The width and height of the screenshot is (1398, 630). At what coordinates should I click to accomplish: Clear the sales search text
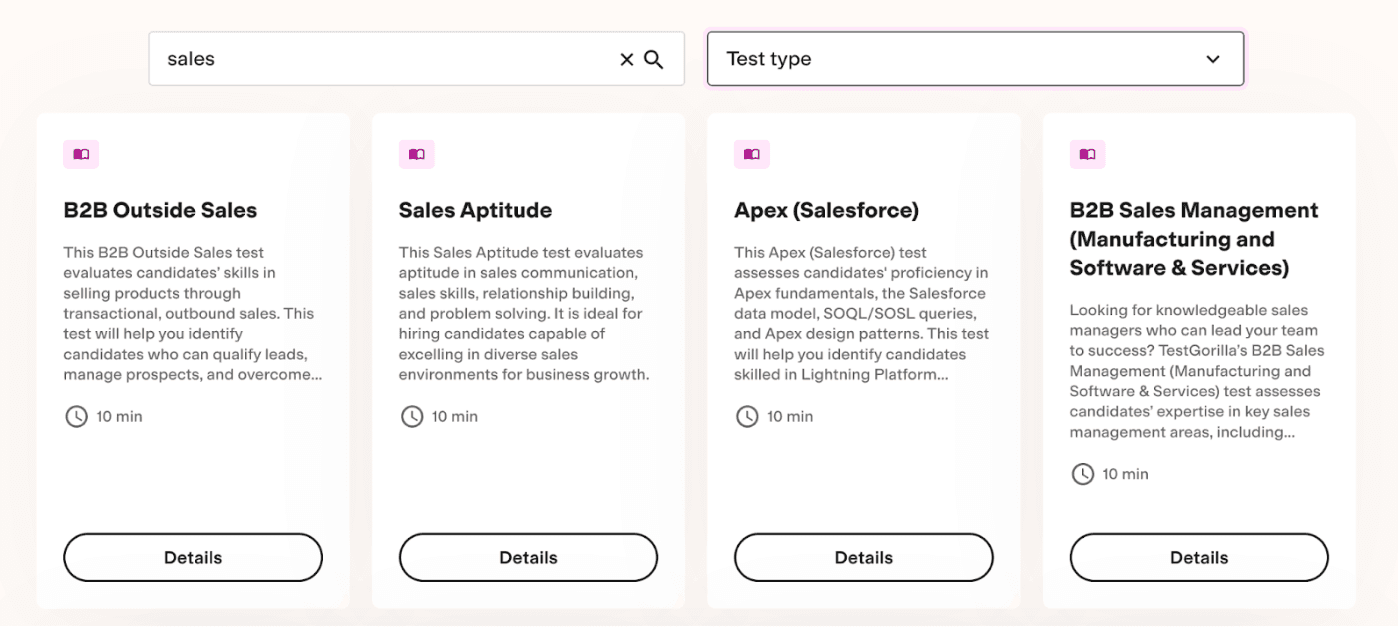[x=627, y=59]
